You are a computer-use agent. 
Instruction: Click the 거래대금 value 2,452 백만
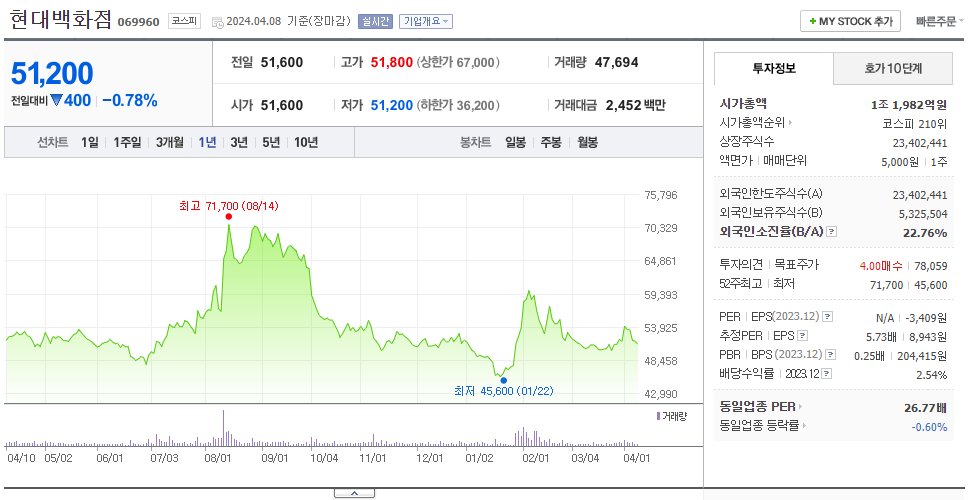pyautogui.click(x=636, y=106)
